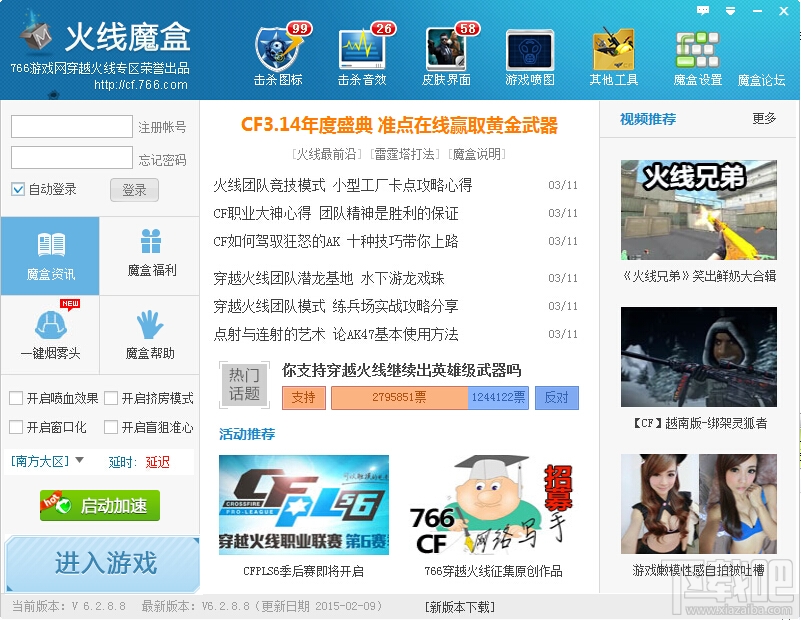Open the 击杀图标 kill icon tool
The height and width of the screenshot is (620, 801).
pyautogui.click(x=279, y=55)
